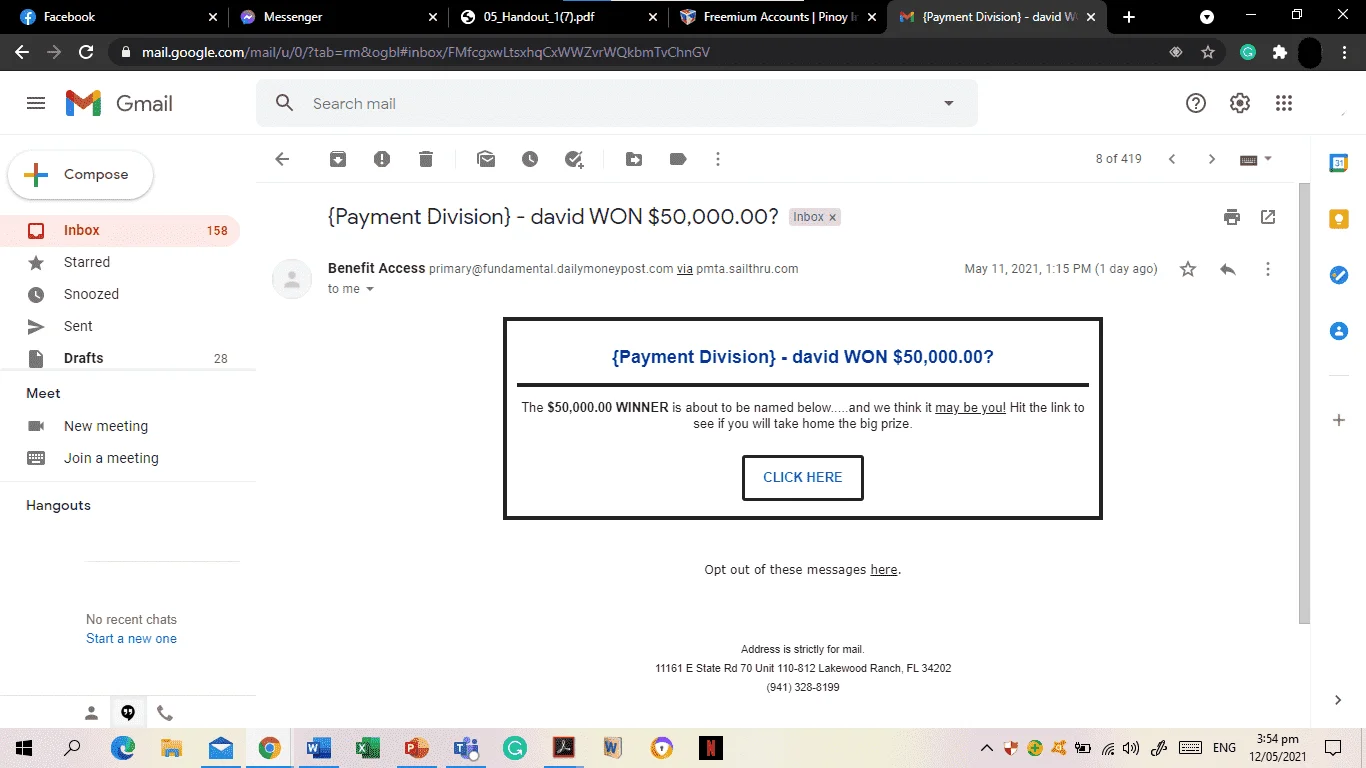
Task: Open Microsoft Word from taskbar
Action: coord(319,748)
